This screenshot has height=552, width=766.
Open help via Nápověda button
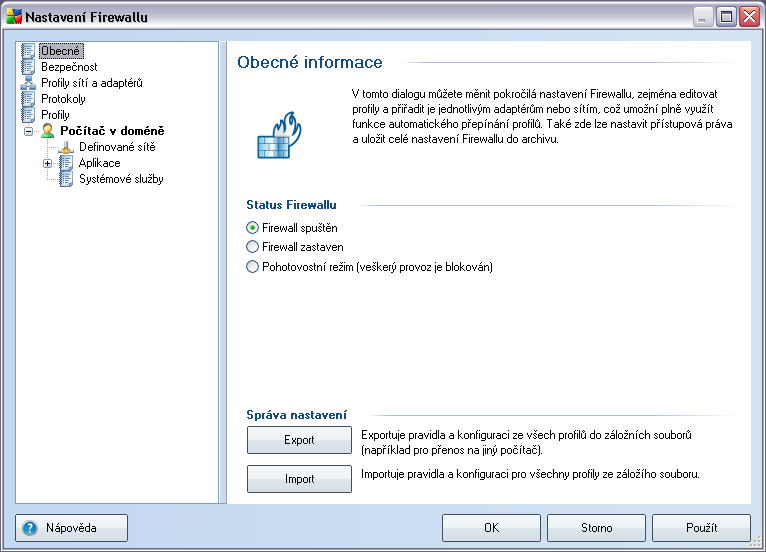tap(71, 528)
